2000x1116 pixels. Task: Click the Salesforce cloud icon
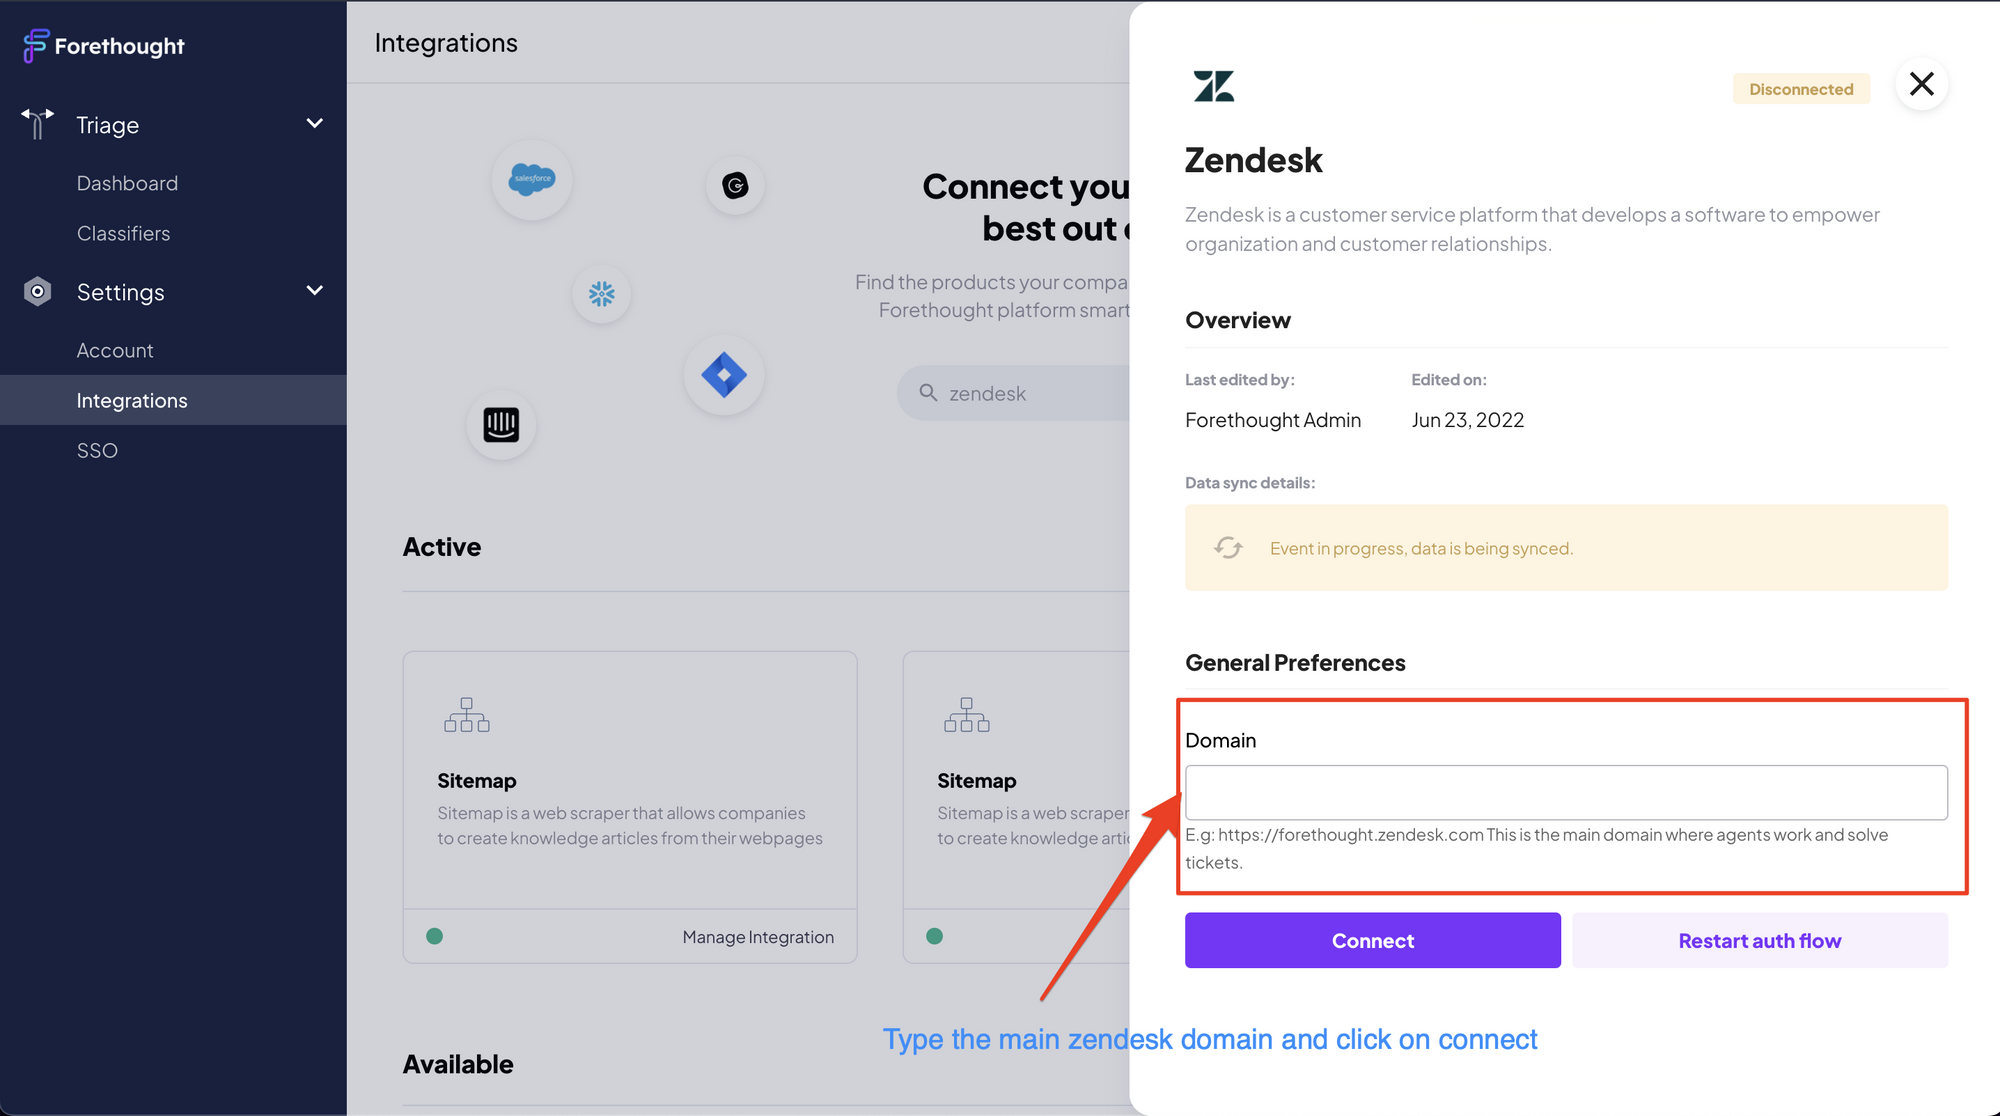(532, 179)
